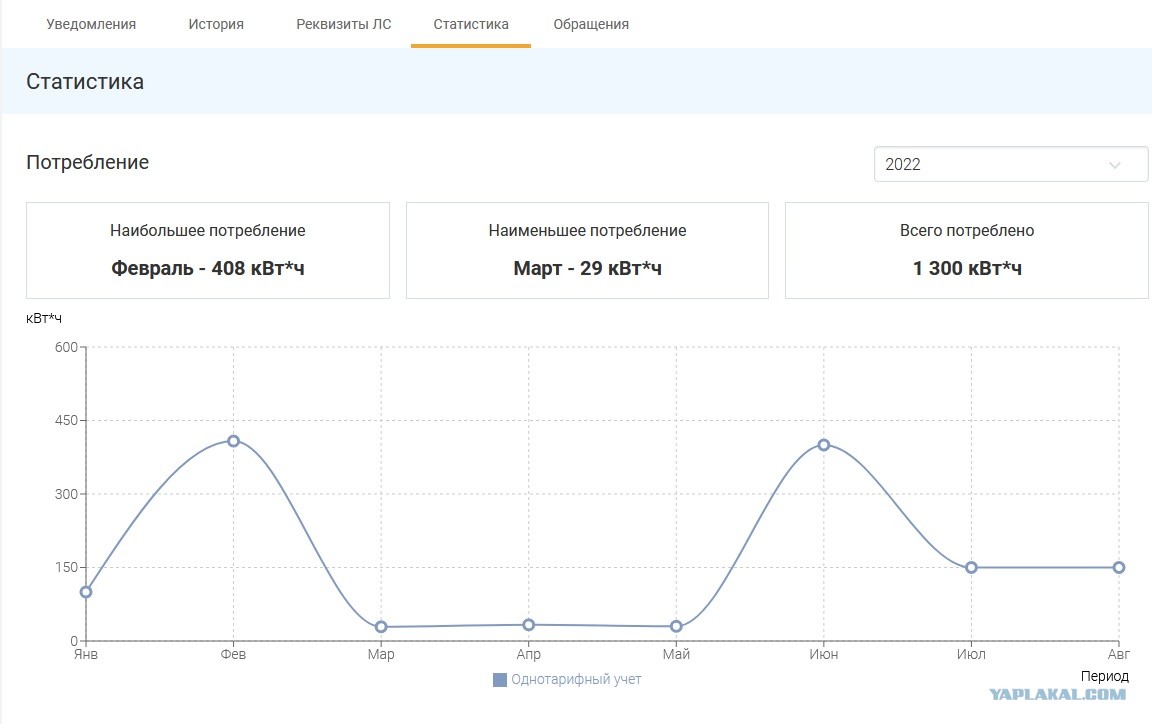
Task: Click the June peak data point
Action: coord(824,445)
